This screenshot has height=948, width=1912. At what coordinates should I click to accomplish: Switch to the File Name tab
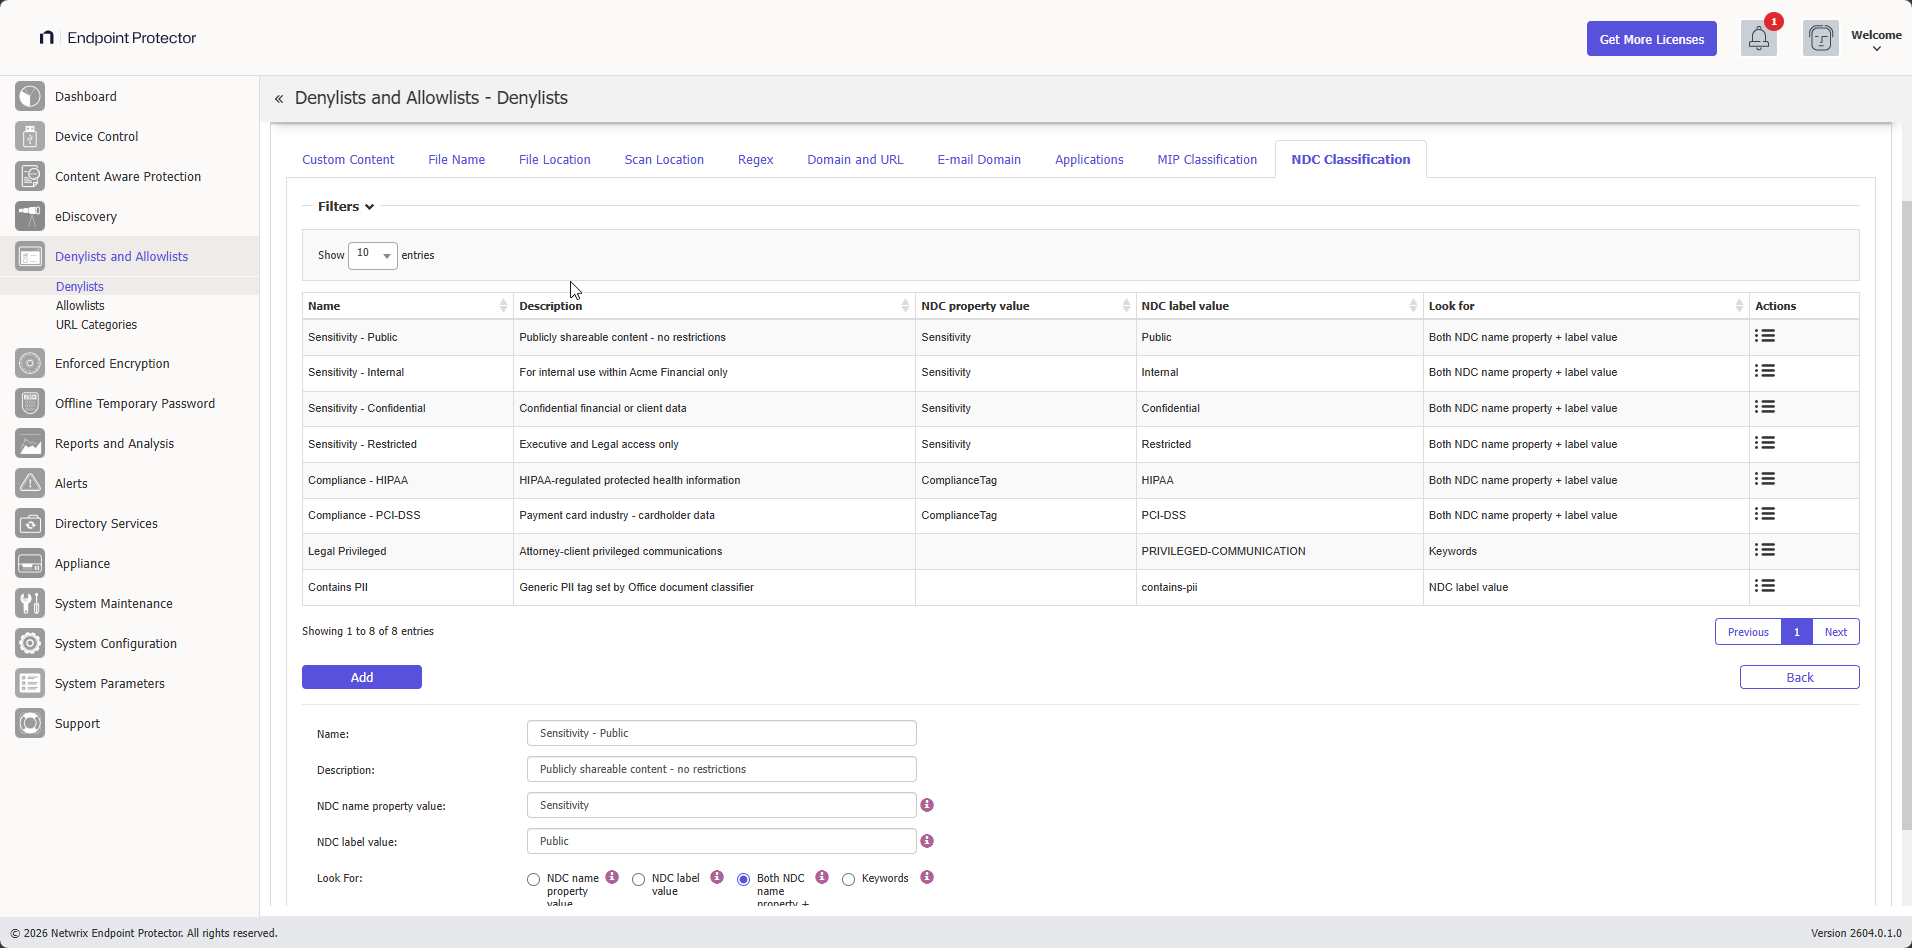[x=456, y=160]
